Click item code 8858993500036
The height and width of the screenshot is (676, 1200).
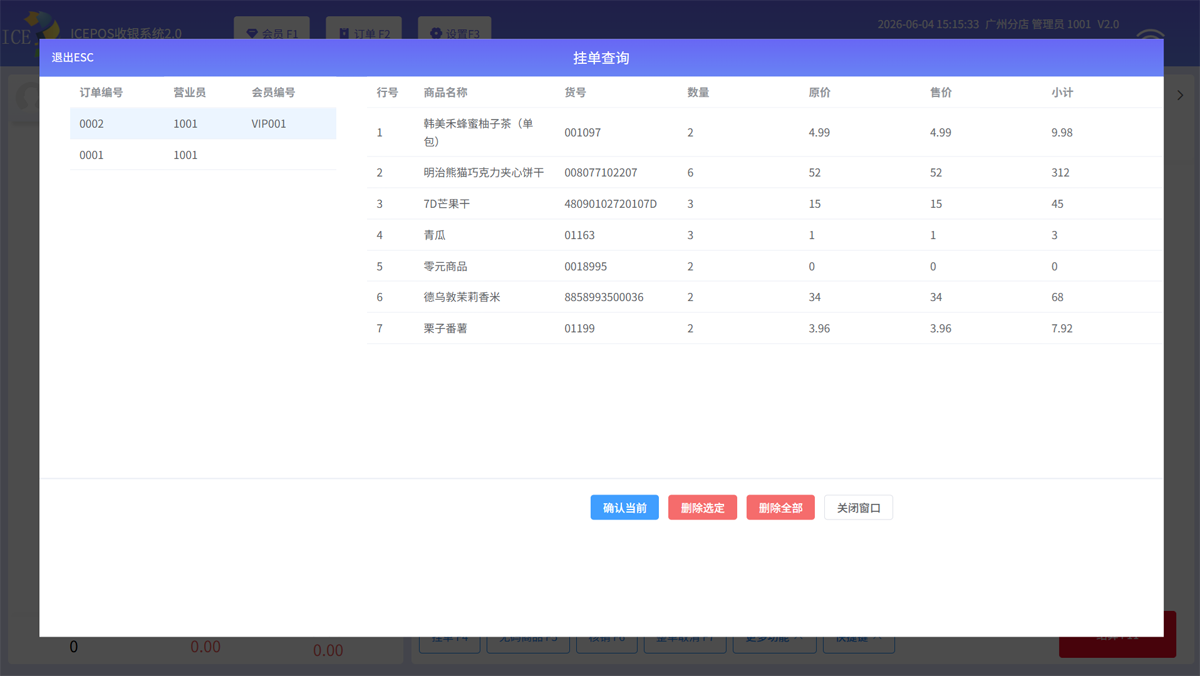[604, 297]
